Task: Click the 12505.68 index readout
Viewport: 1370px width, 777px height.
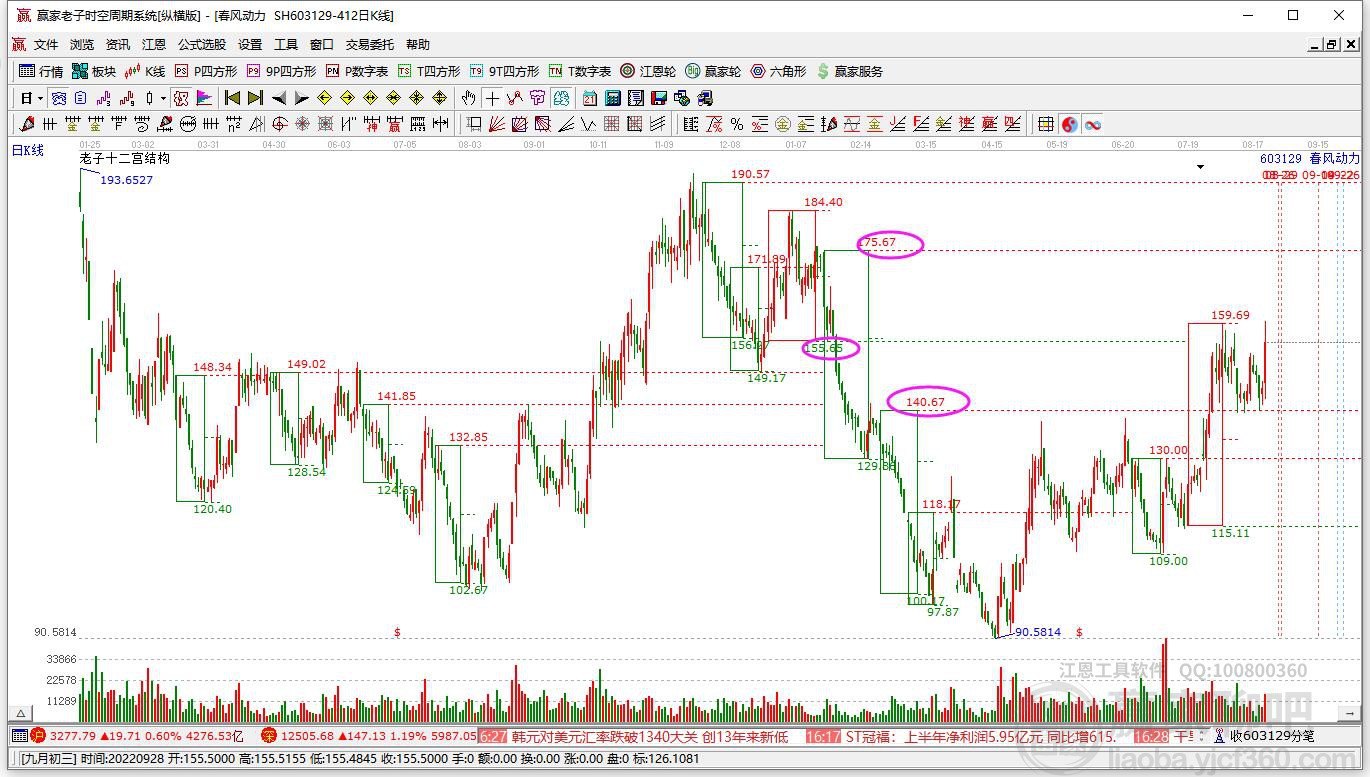Action: pyautogui.click(x=306, y=736)
